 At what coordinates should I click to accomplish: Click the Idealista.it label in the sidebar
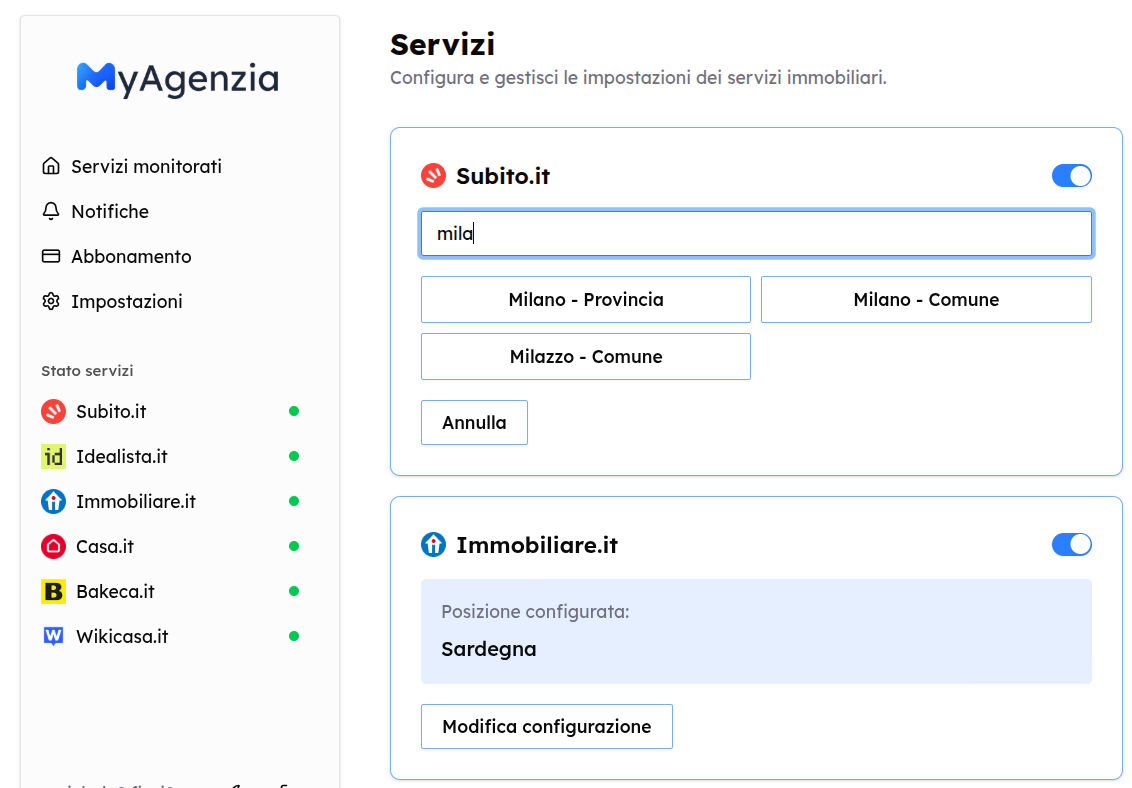(x=122, y=456)
